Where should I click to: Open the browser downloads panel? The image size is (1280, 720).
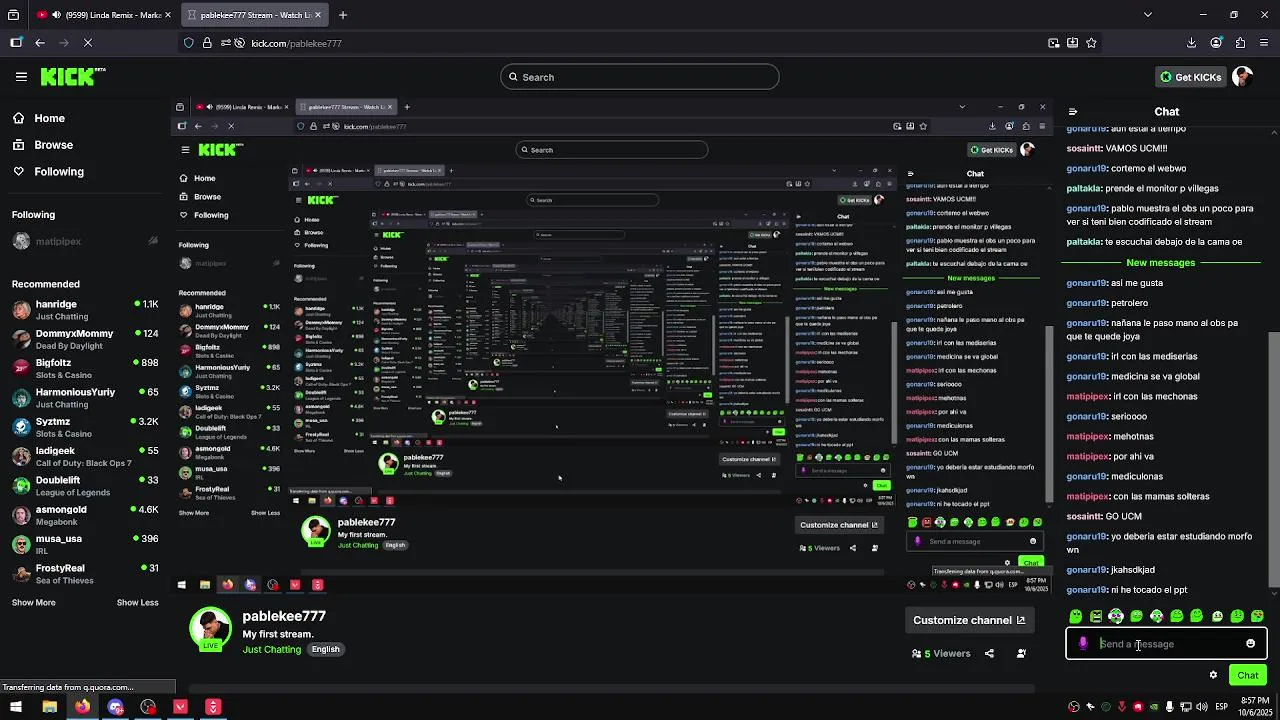tap(1191, 43)
